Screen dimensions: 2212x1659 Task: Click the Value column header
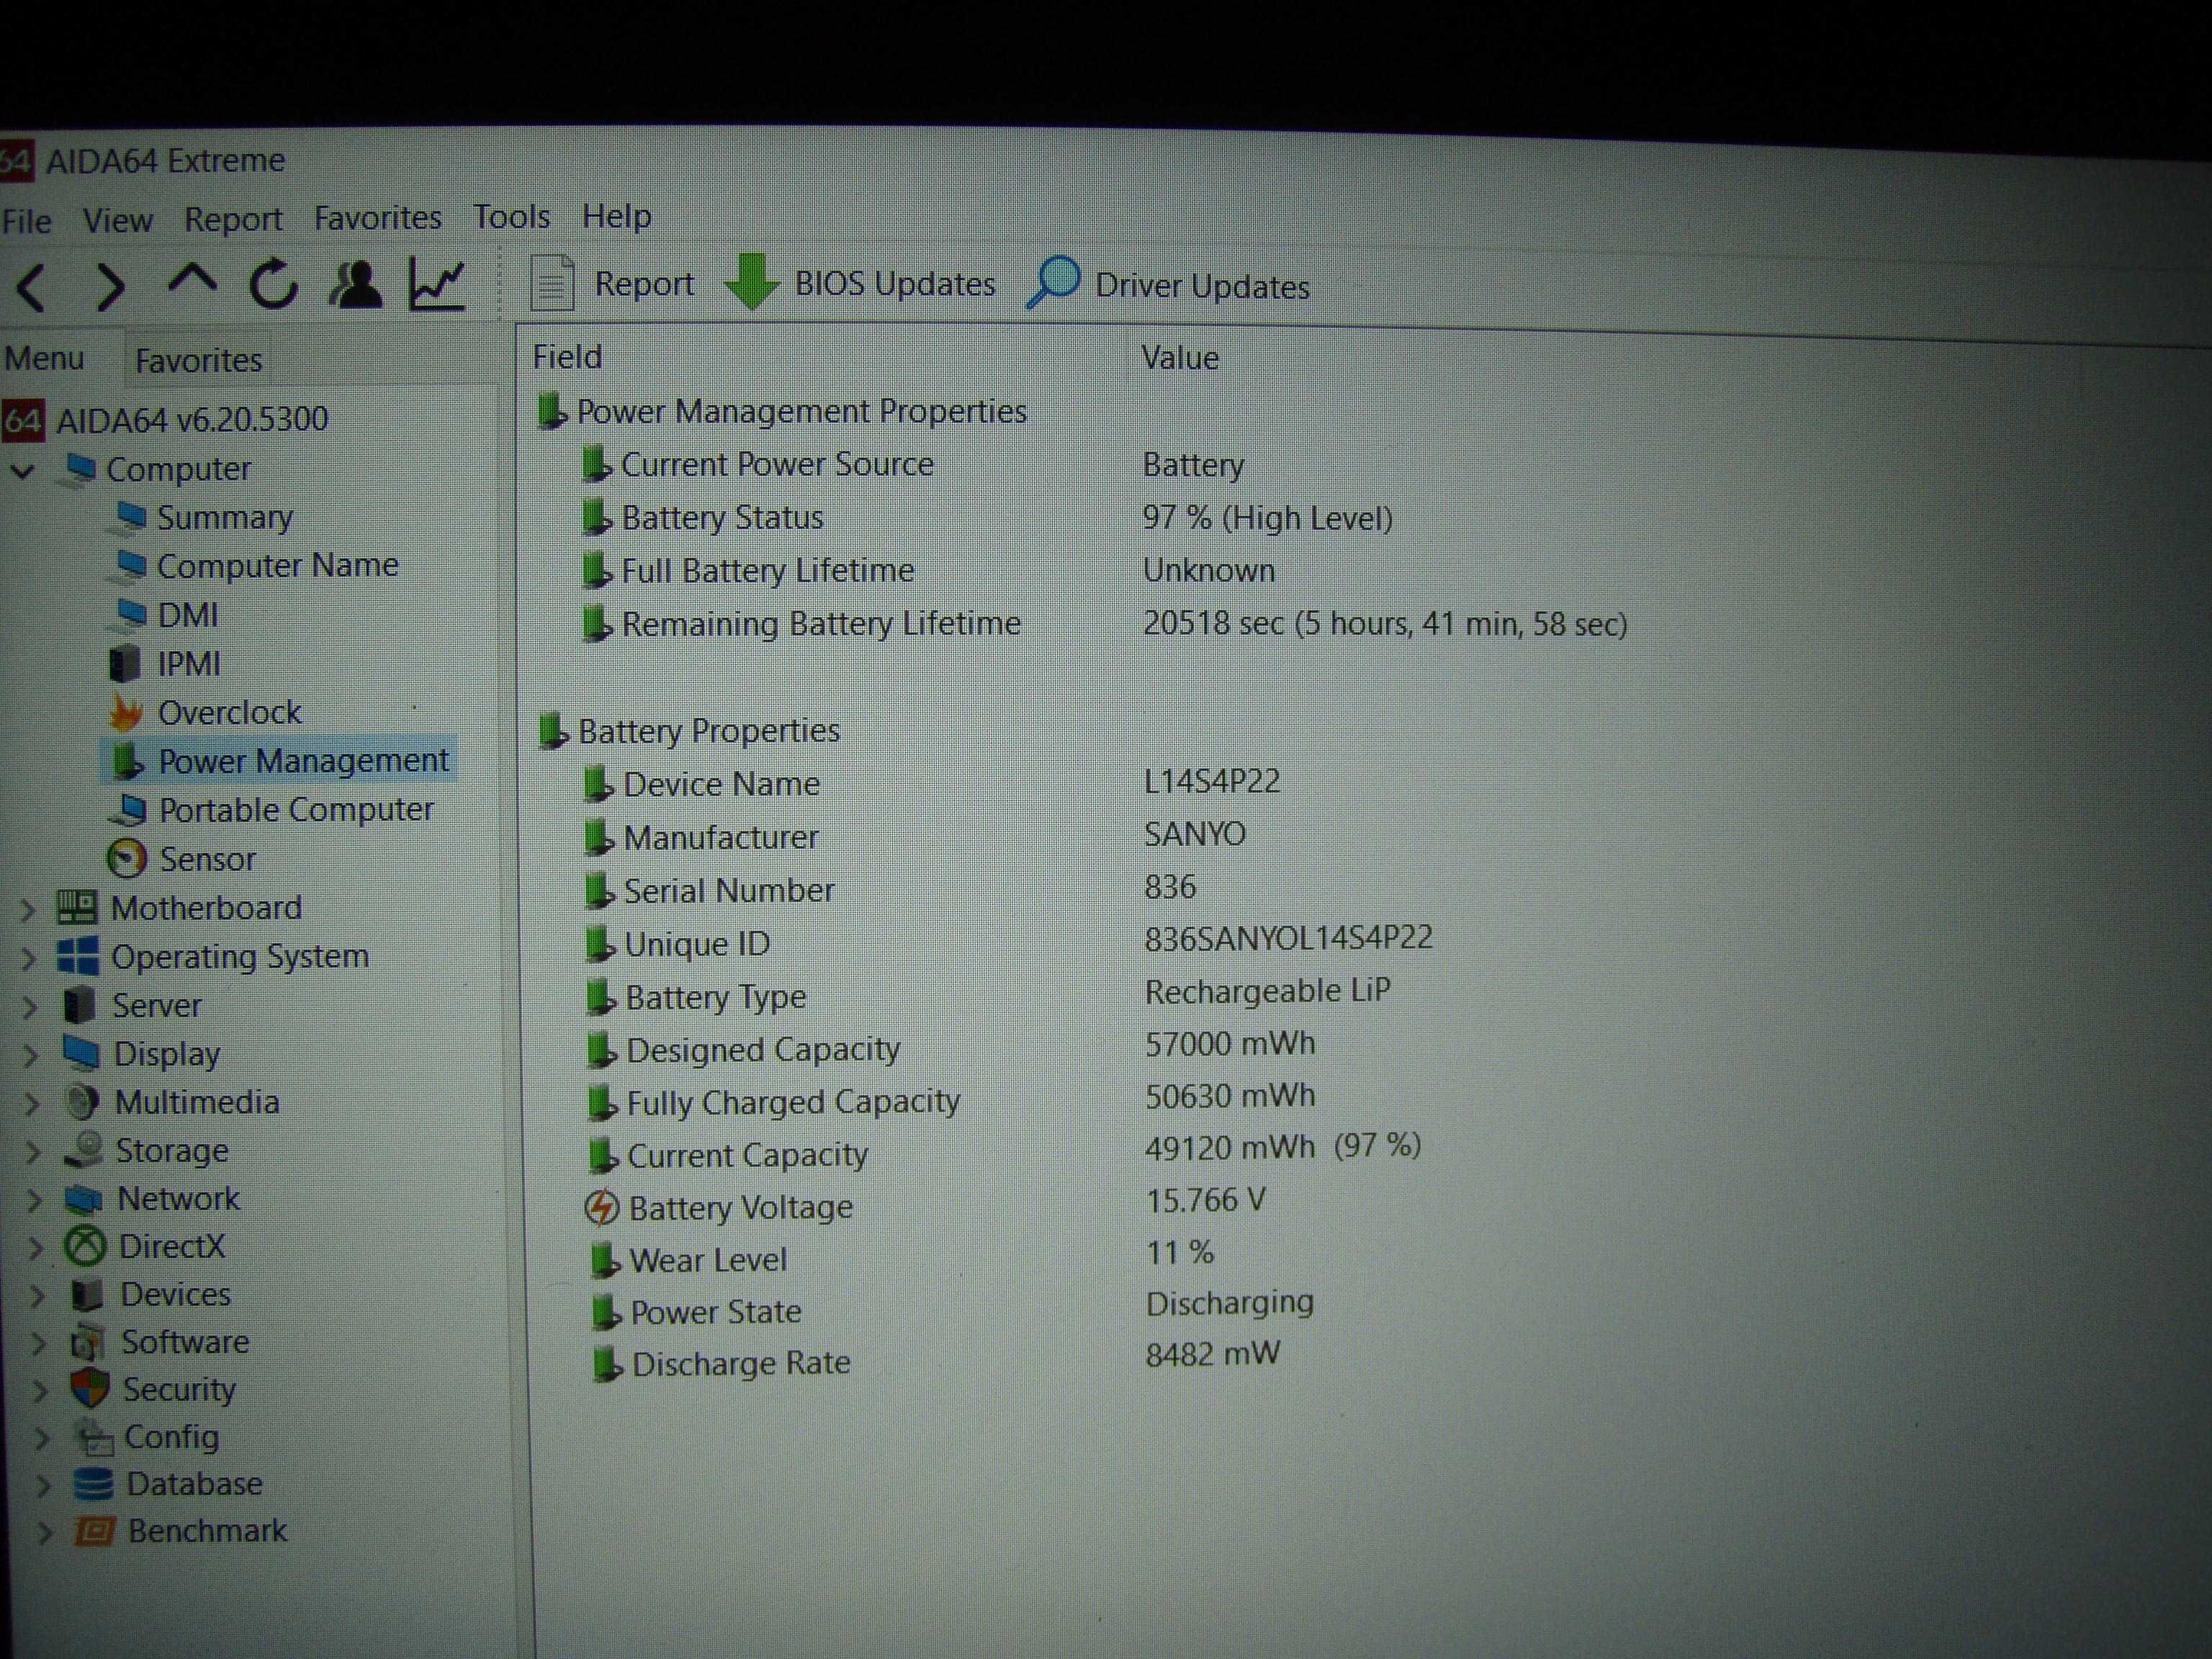point(1180,358)
